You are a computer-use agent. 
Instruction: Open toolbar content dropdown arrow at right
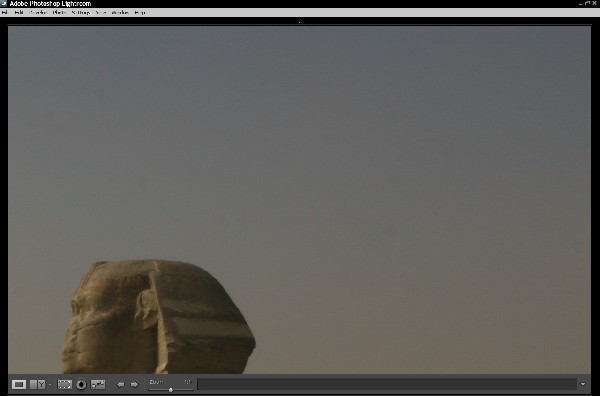(583, 384)
